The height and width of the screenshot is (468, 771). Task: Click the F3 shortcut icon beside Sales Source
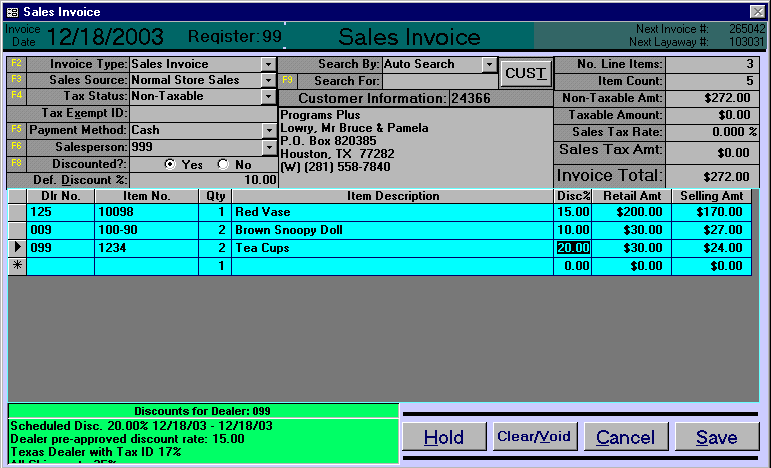coord(15,80)
